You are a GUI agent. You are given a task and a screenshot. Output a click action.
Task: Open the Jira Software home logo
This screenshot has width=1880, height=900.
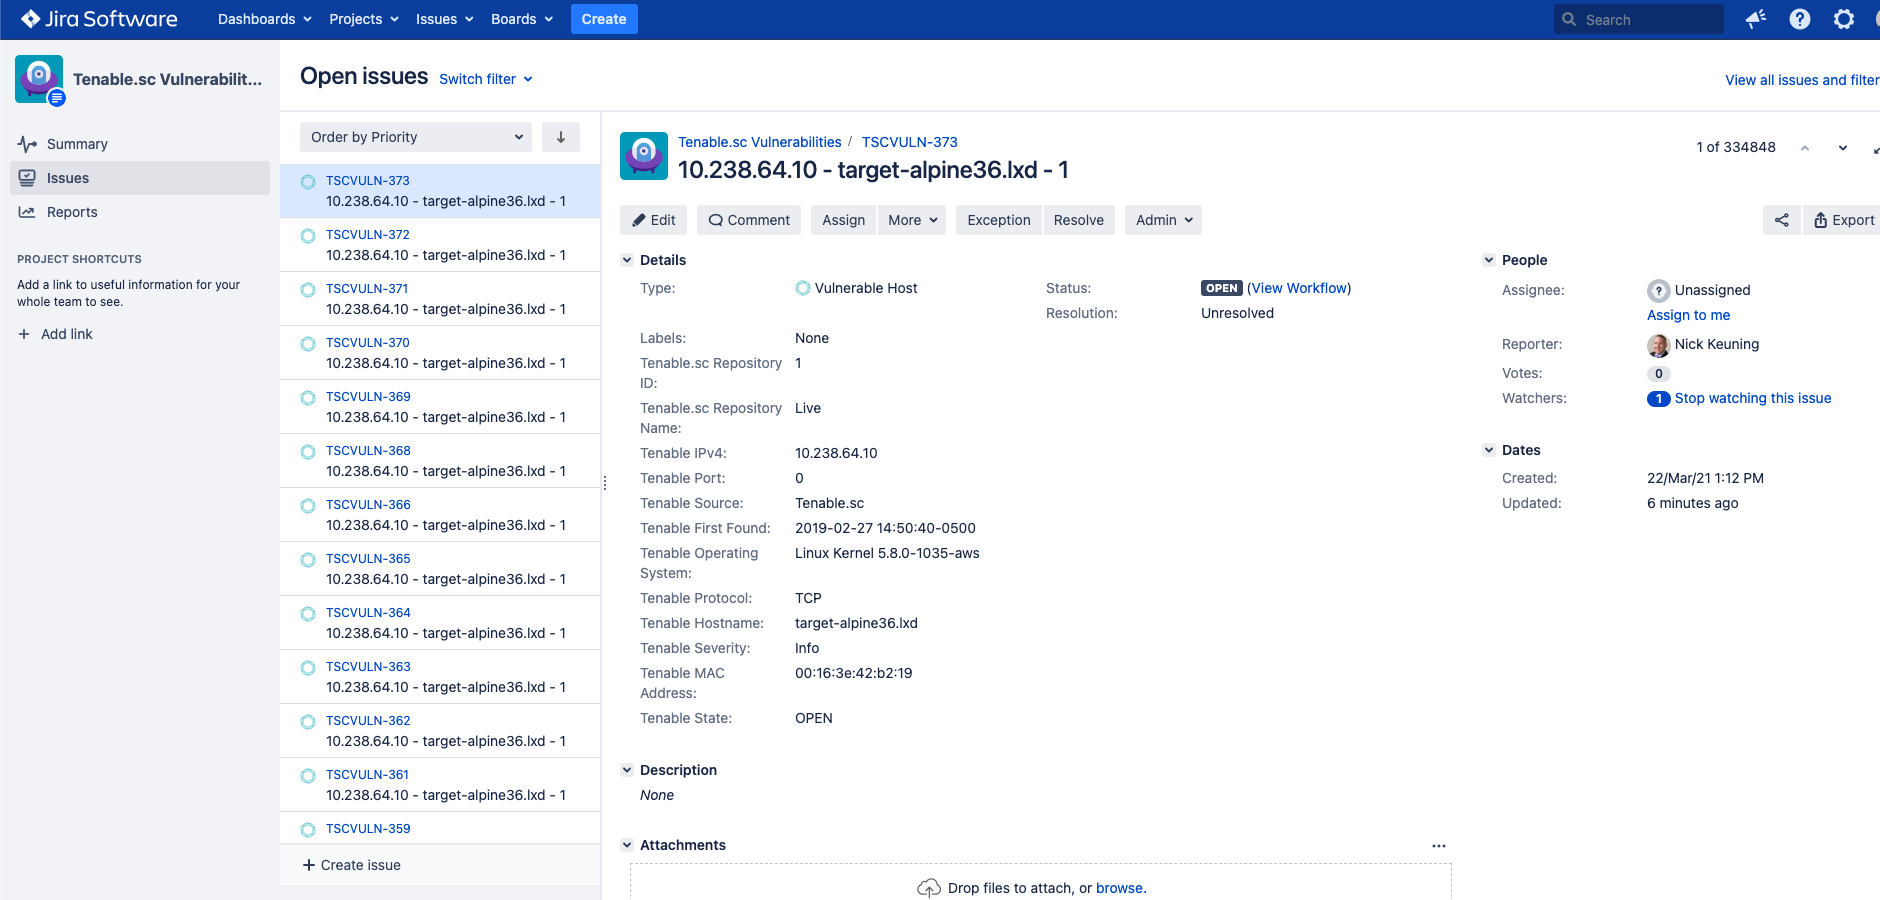(99, 19)
